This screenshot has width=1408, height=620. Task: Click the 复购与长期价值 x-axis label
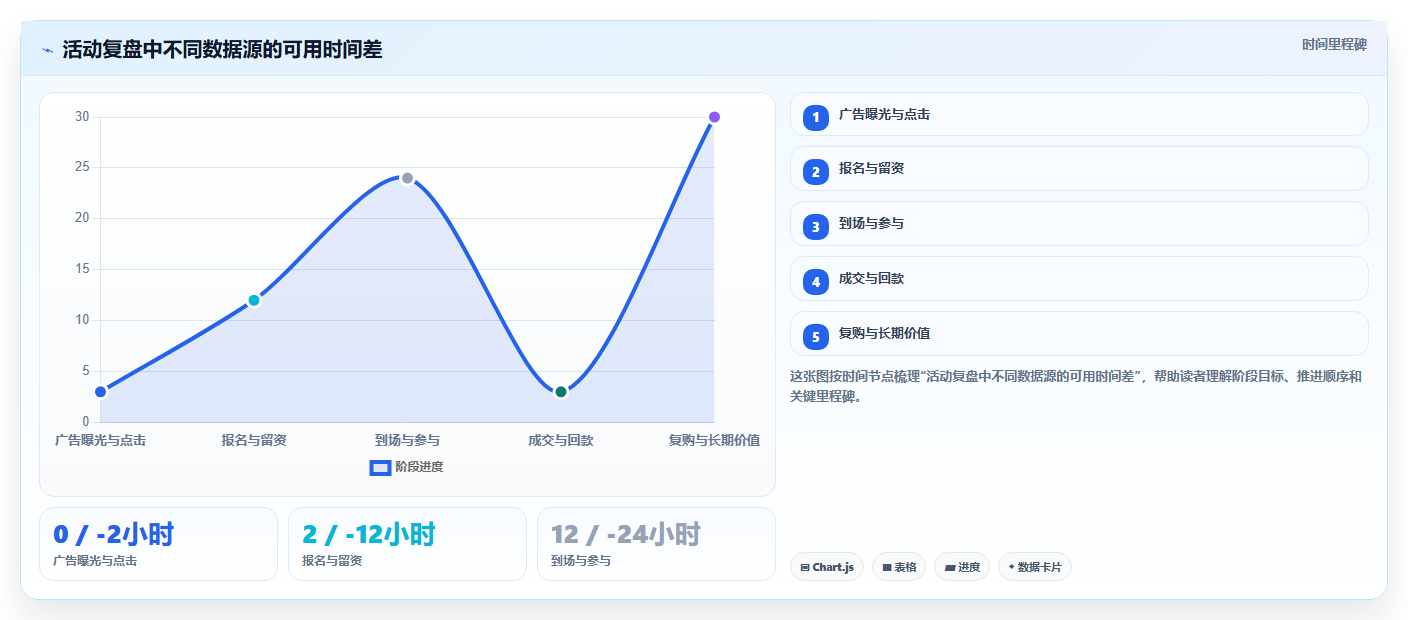(x=714, y=440)
